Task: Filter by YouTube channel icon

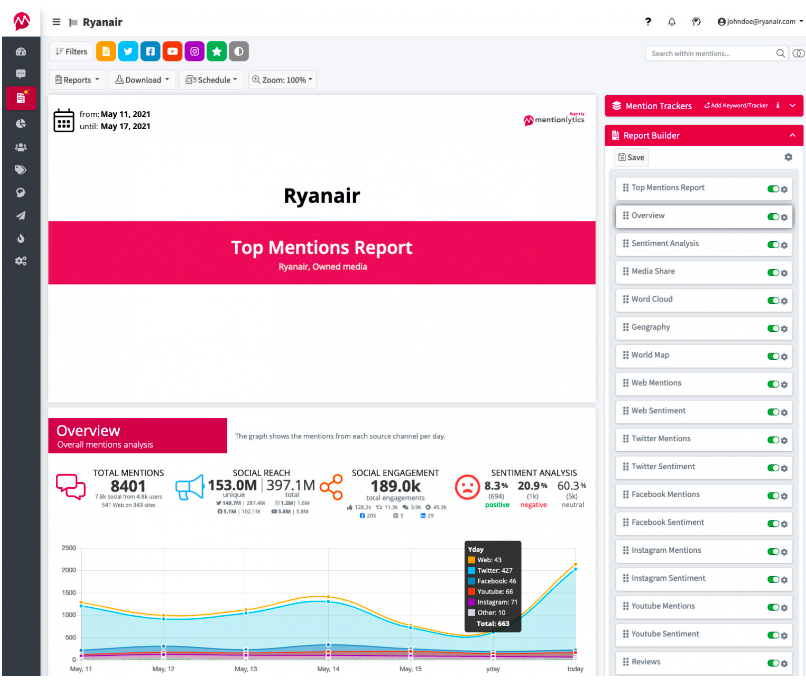Action: pyautogui.click(x=172, y=51)
